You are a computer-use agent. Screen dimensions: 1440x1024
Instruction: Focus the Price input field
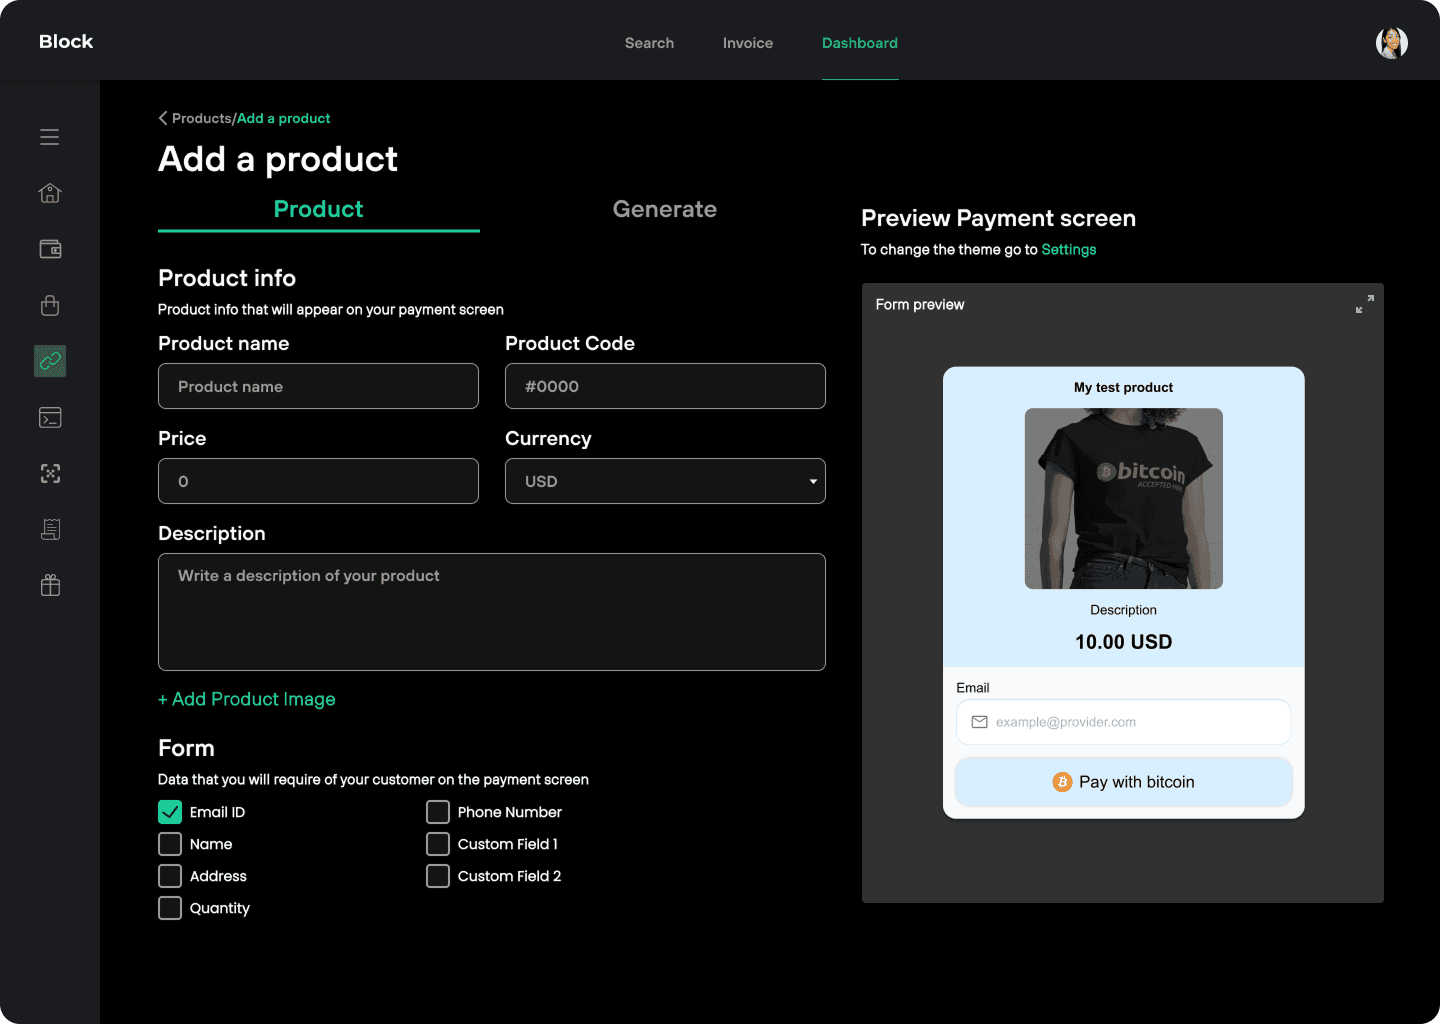click(x=318, y=481)
